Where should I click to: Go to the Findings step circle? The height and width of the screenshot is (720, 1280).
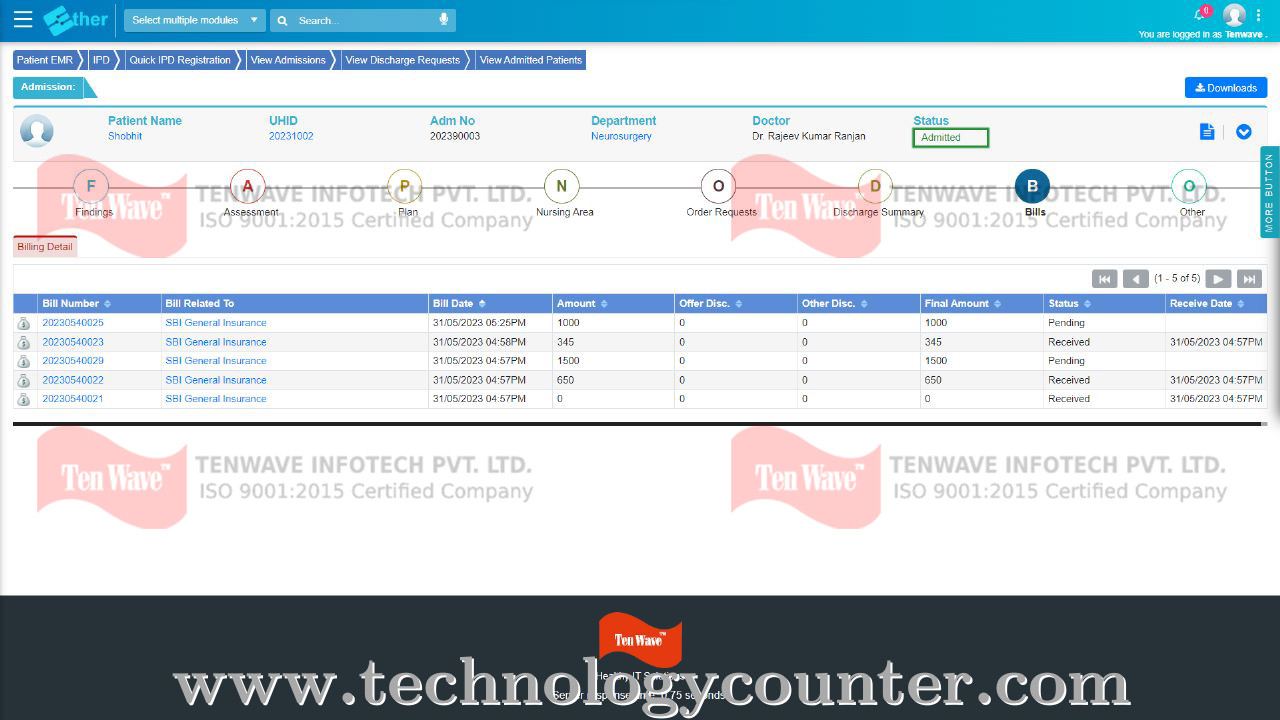tap(91, 186)
